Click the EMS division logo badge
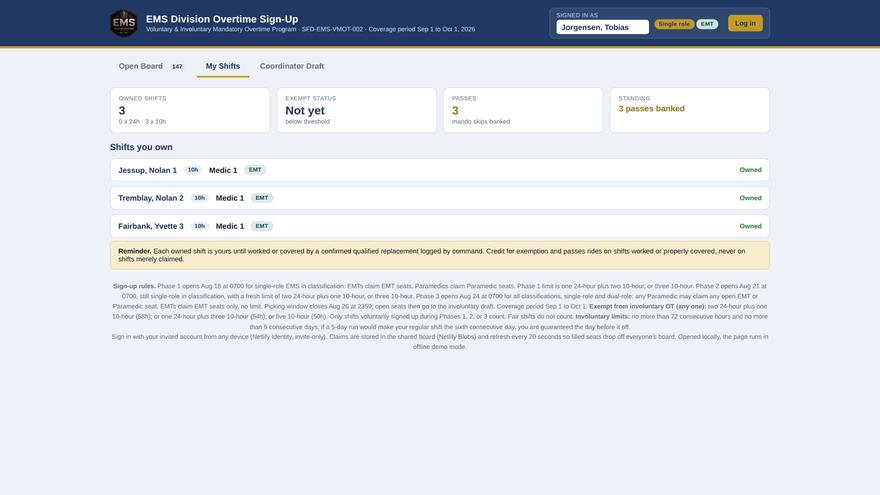 123,23
